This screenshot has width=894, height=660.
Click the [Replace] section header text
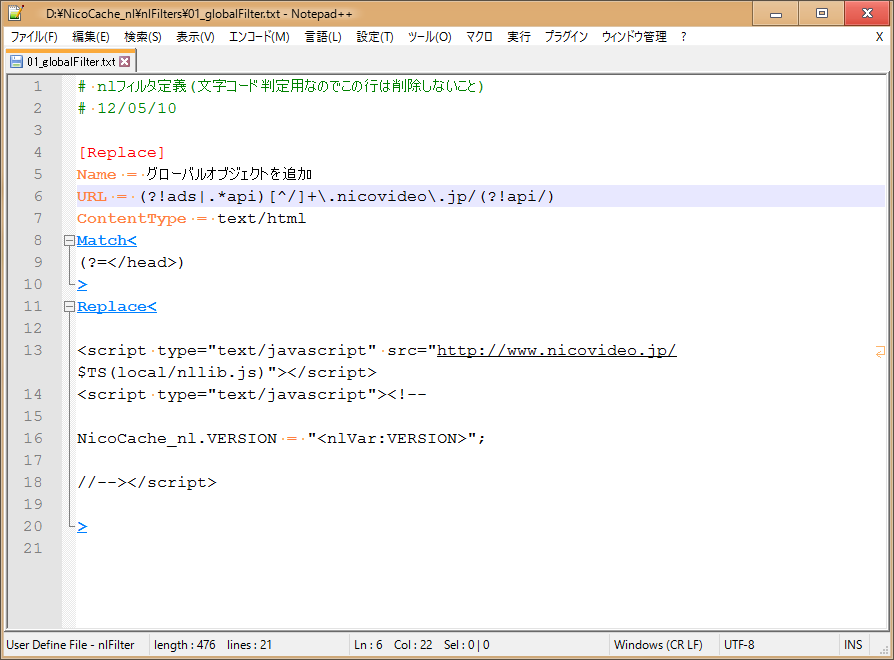121,153
